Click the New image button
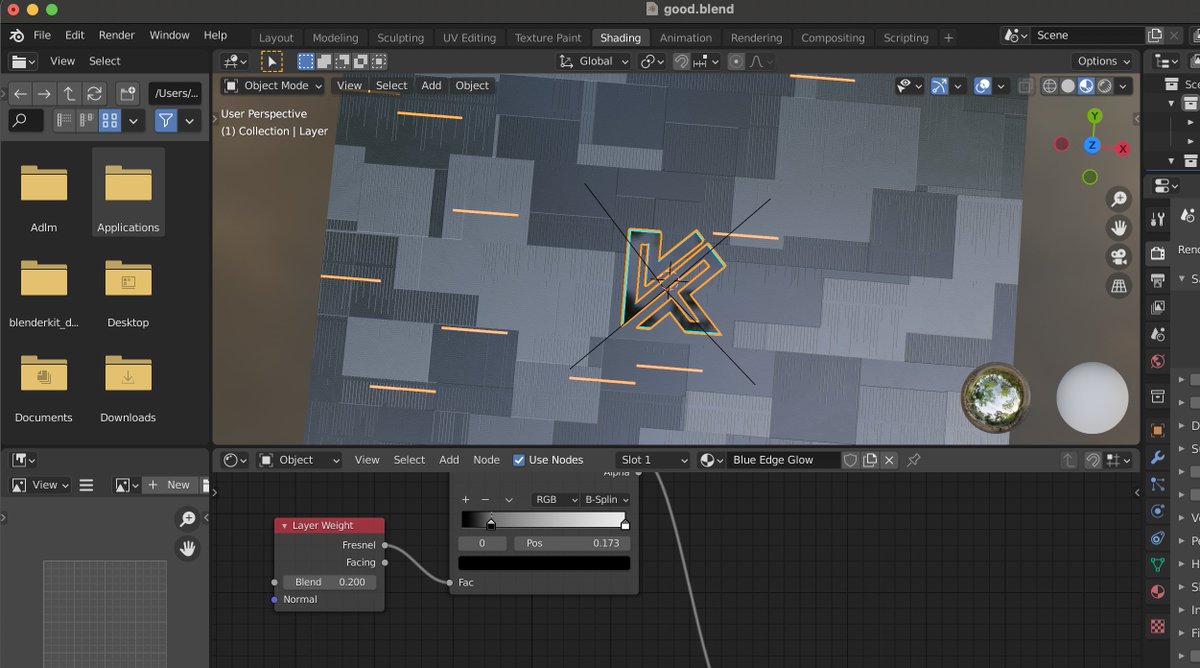The width and height of the screenshot is (1200, 668). pyautogui.click(x=170, y=485)
